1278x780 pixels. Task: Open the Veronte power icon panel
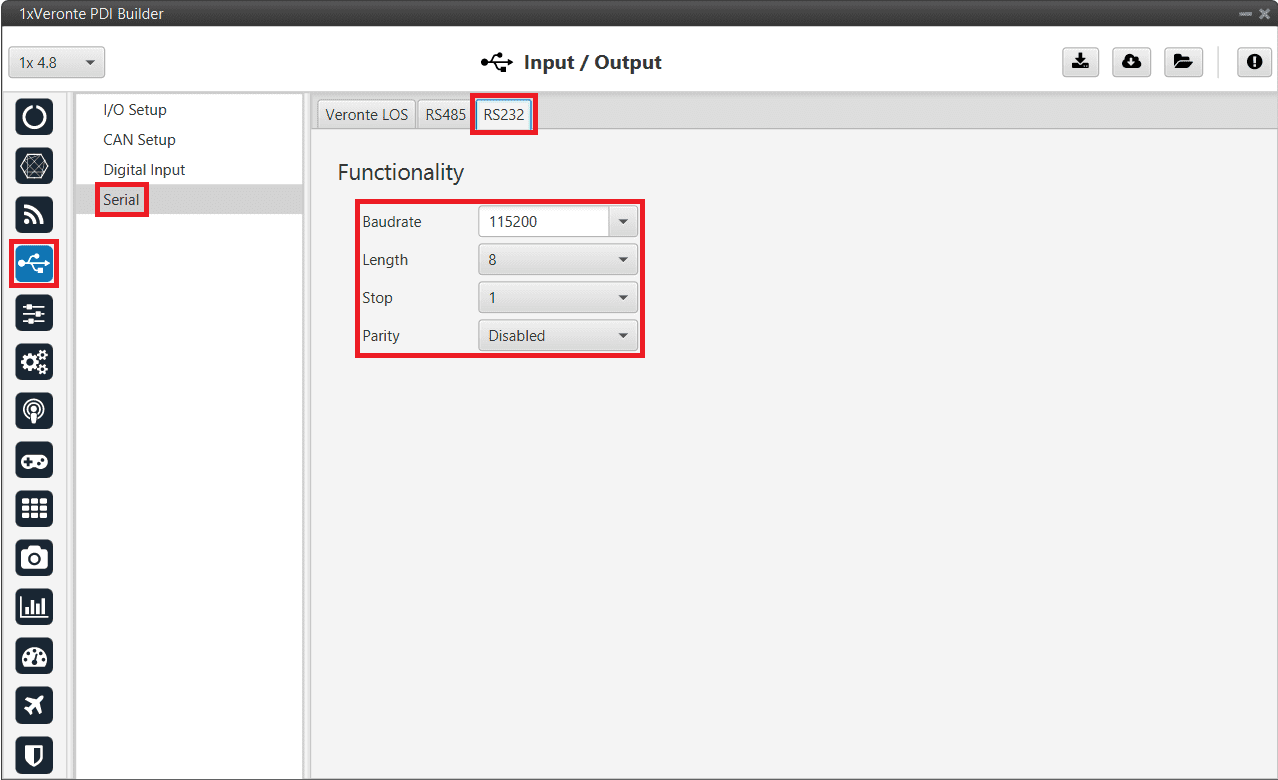(34, 117)
